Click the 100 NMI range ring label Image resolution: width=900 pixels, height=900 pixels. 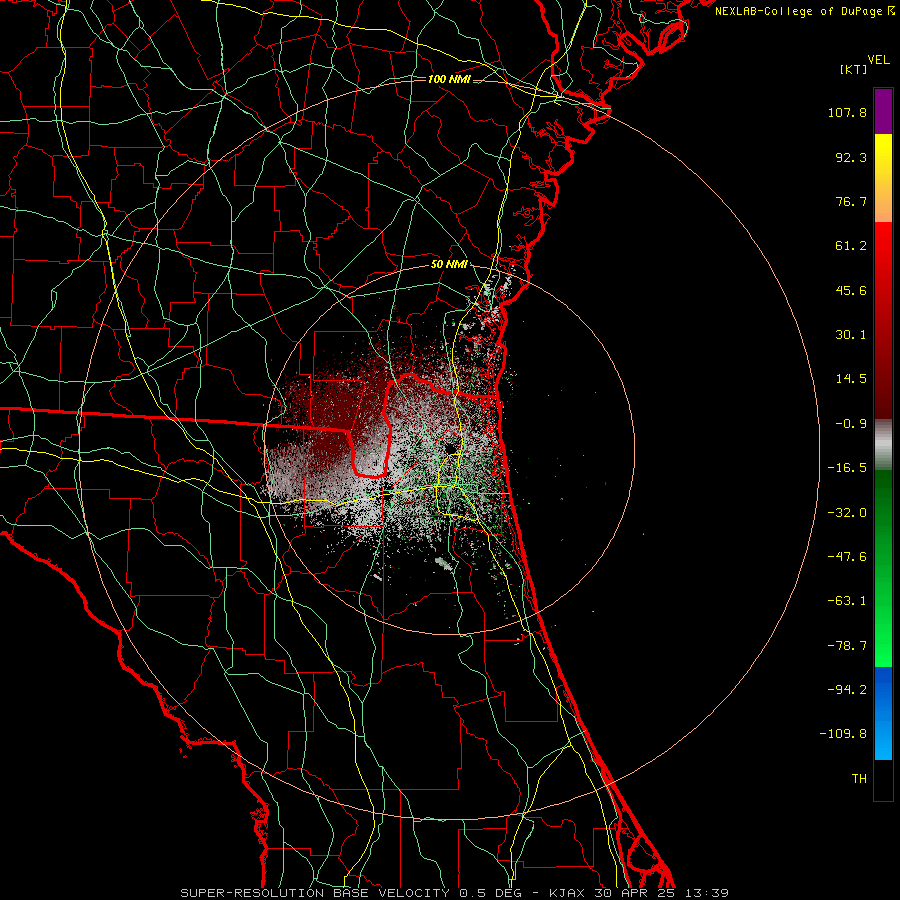click(x=449, y=79)
